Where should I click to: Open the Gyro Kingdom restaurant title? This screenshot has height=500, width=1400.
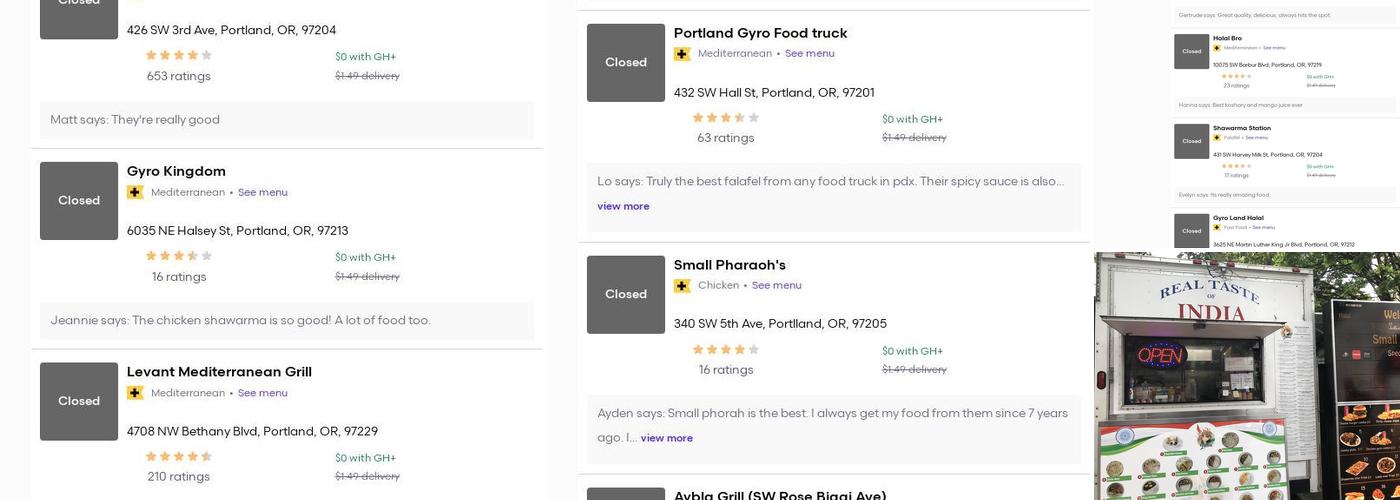tap(176, 171)
